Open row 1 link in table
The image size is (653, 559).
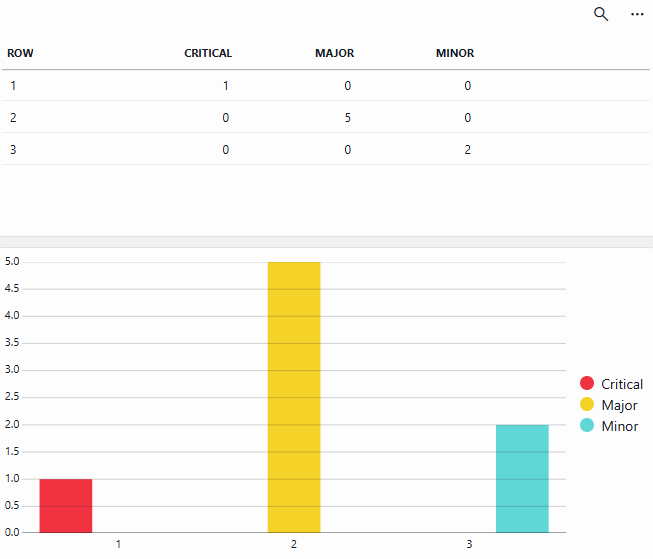[x=13, y=86]
